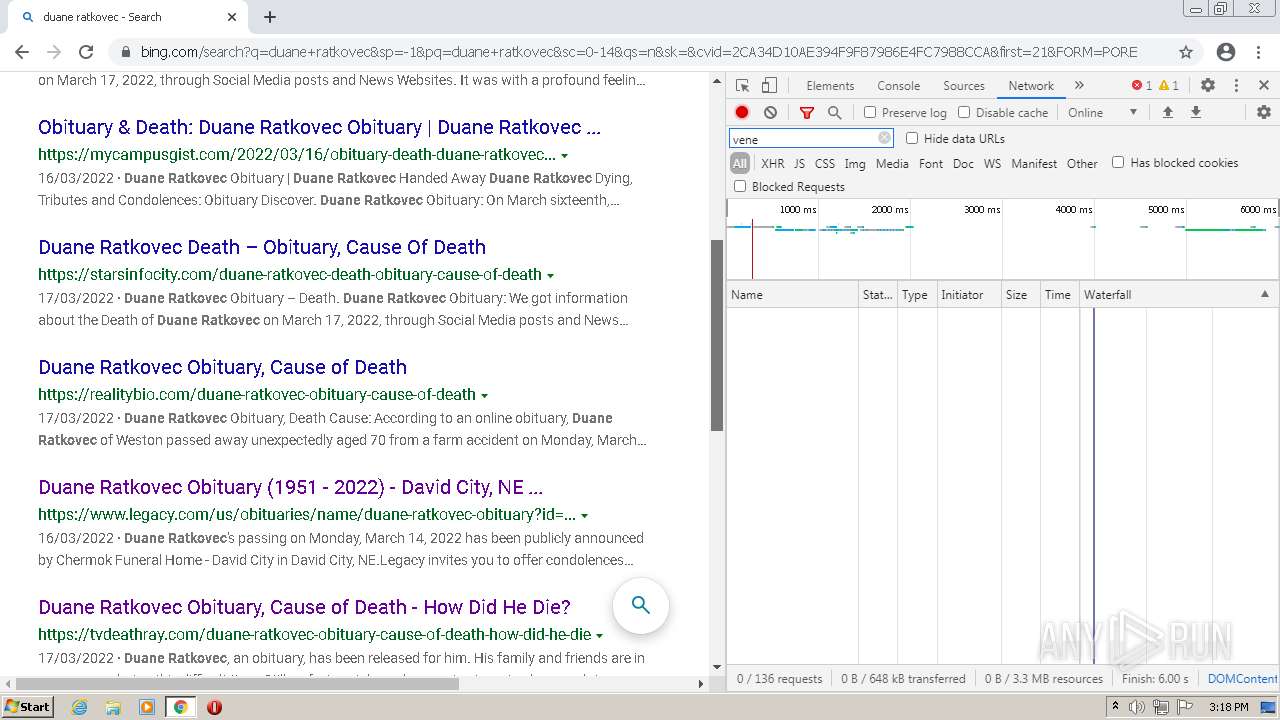Open File Explorer from the taskbar
Viewport: 1280px width, 720px height.
tap(113, 707)
